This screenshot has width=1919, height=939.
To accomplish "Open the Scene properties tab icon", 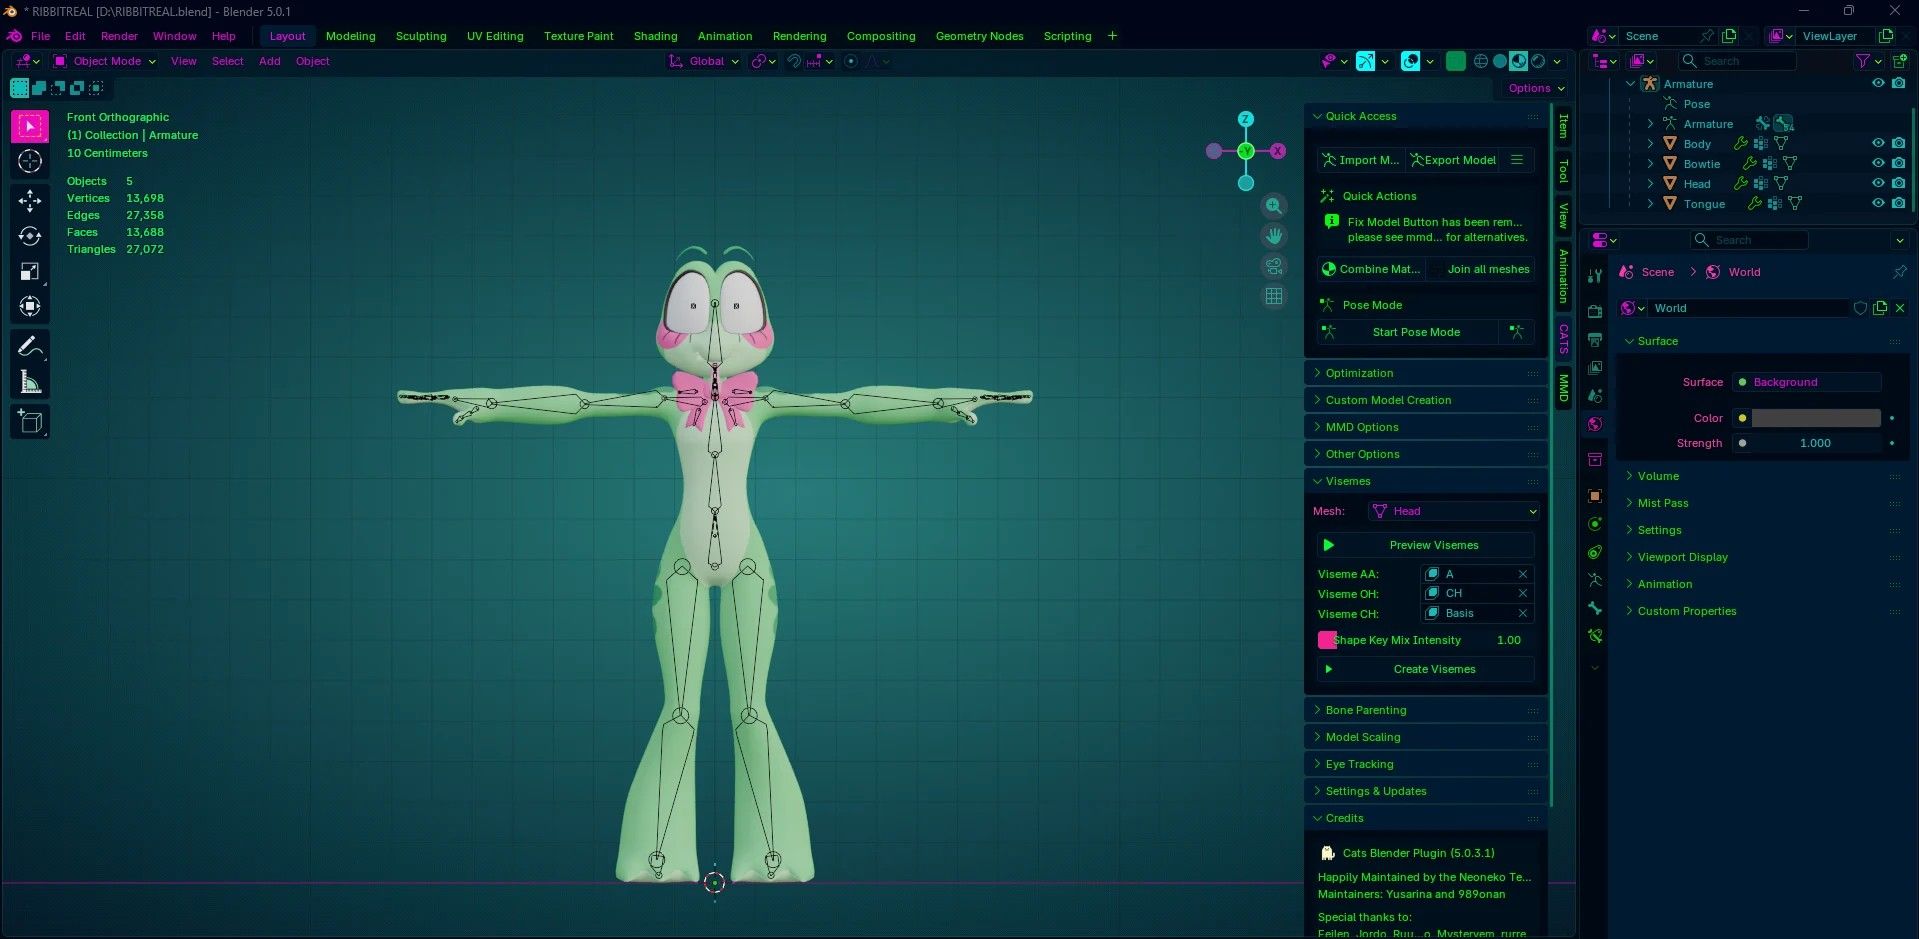I will 1595,396.
